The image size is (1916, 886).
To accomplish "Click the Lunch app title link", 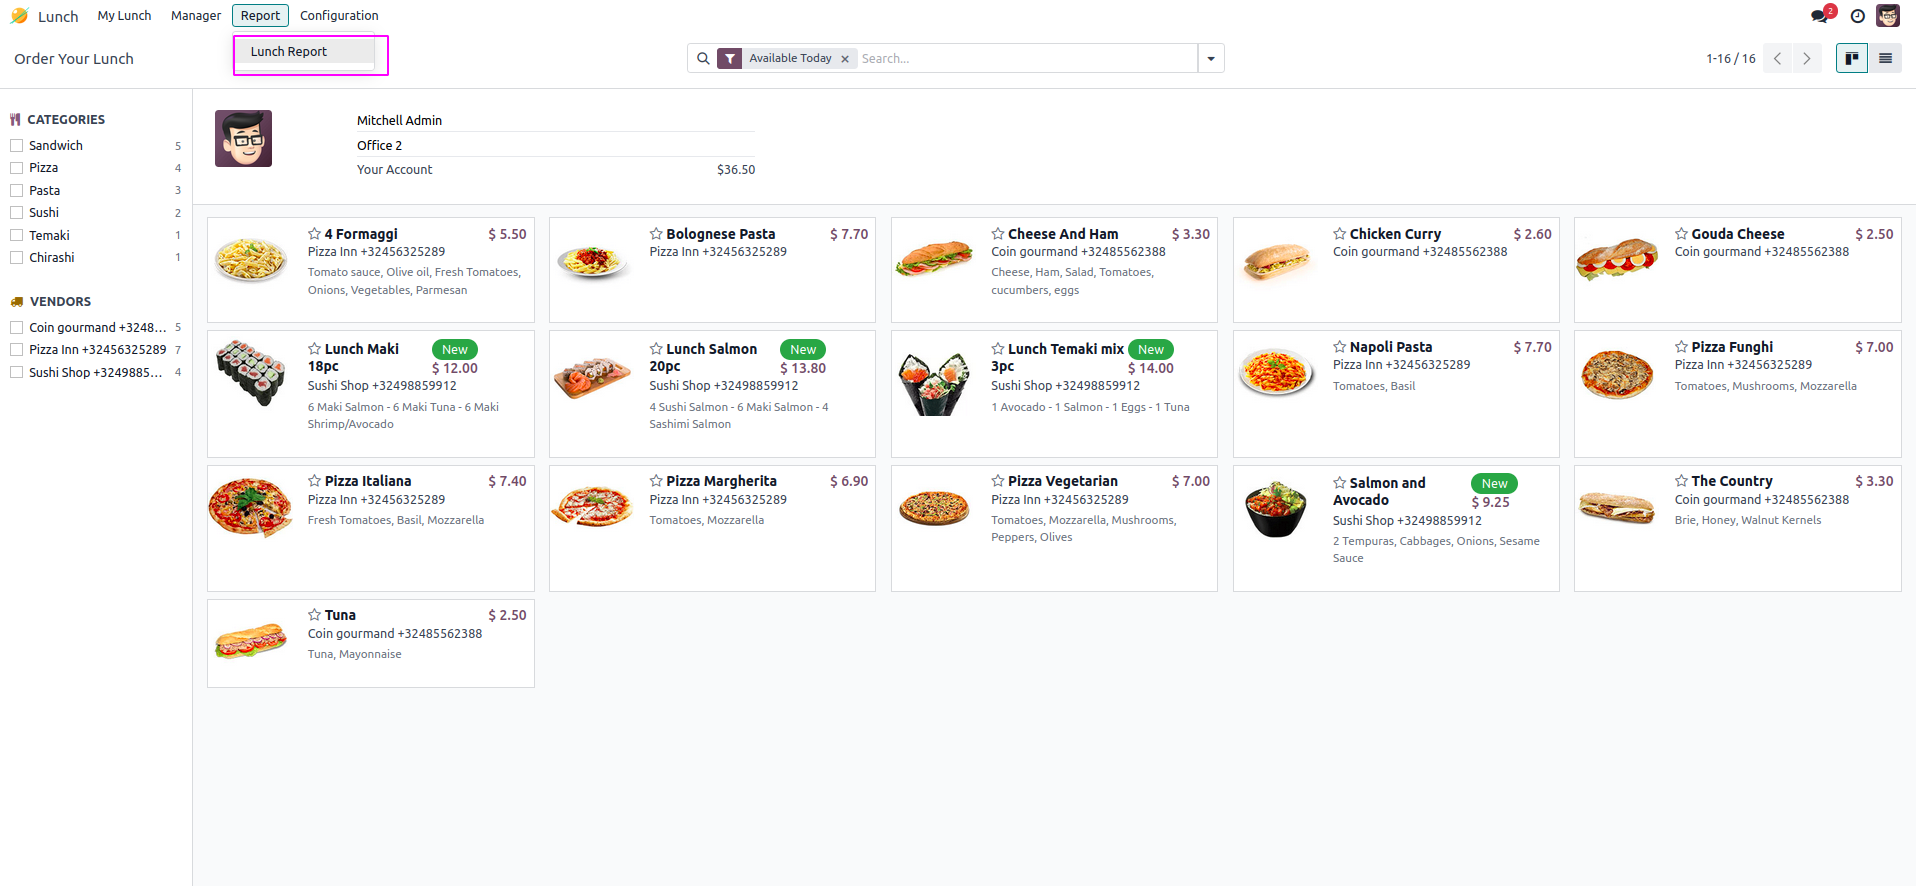I will click(58, 17).
